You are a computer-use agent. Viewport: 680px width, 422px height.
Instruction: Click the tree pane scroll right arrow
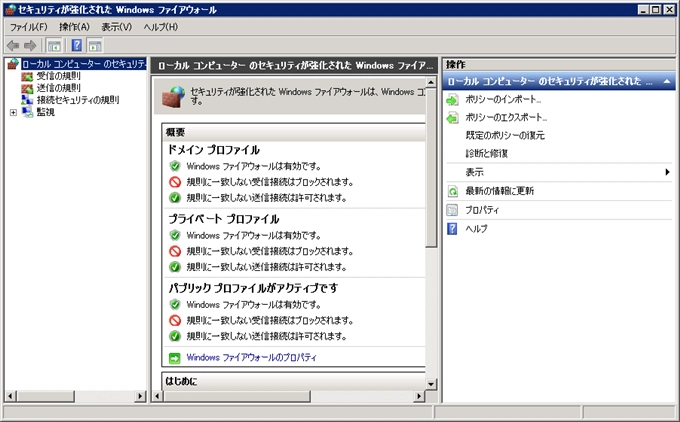click(140, 396)
